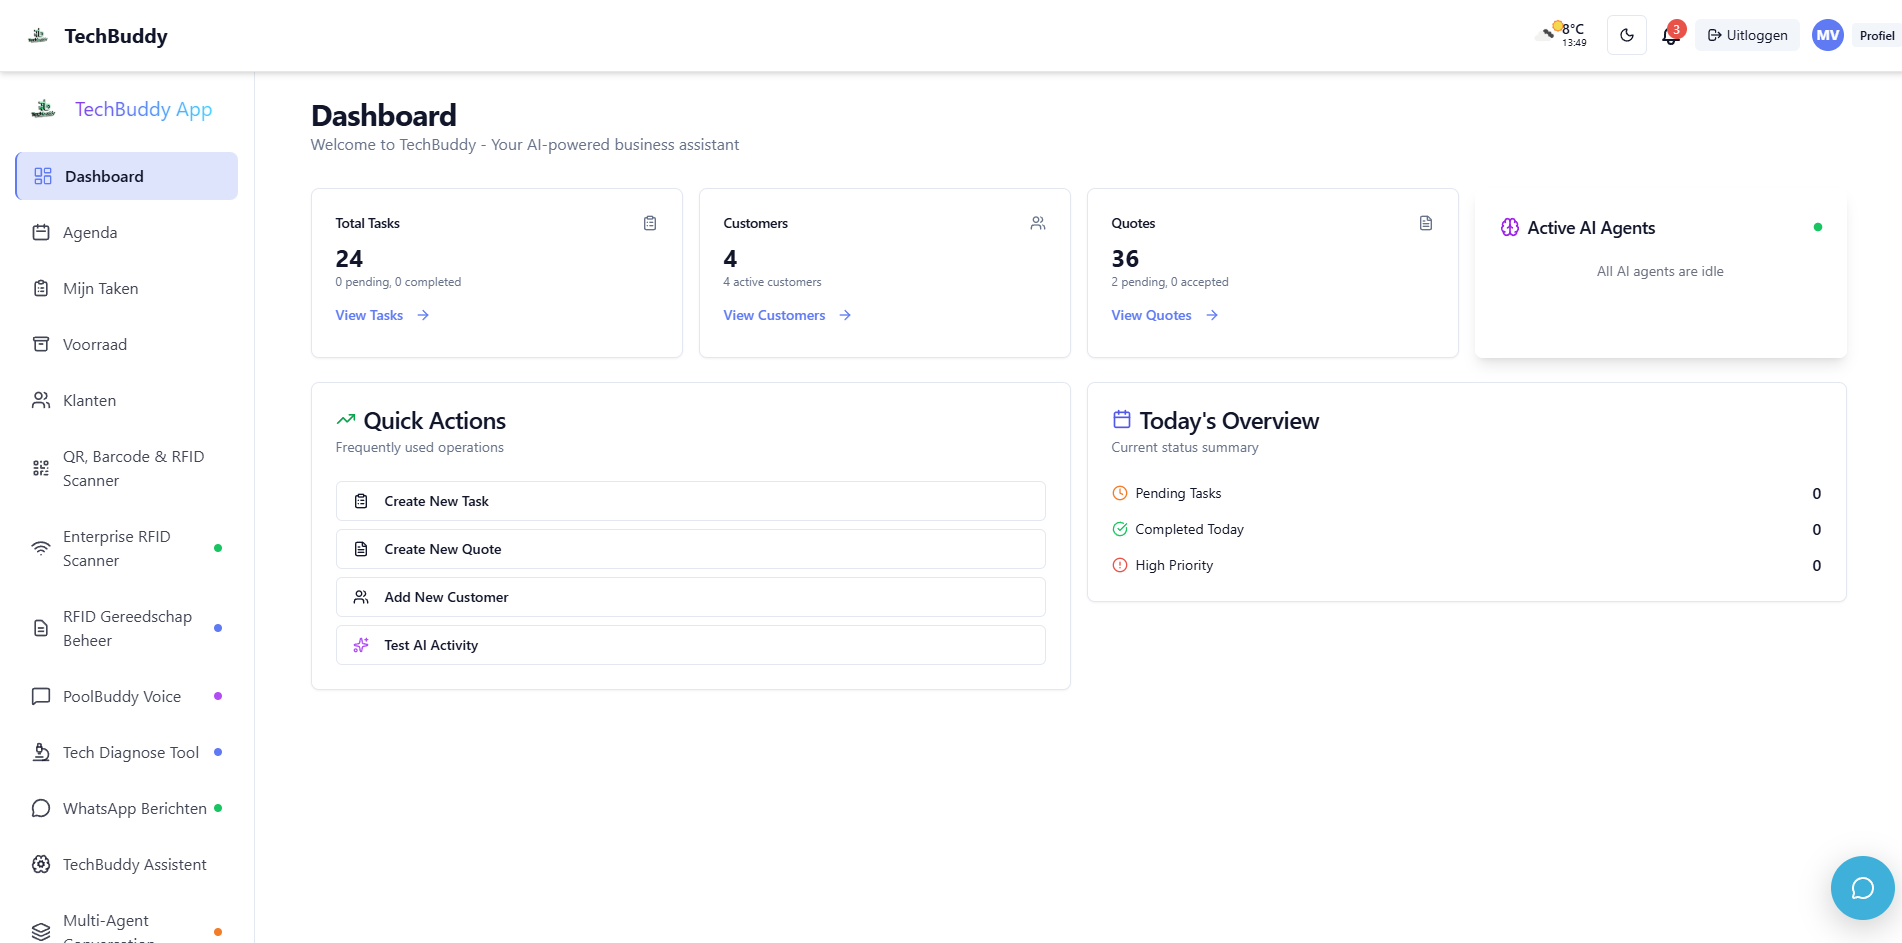The width and height of the screenshot is (1902, 943).
Task: Click the Quick Actions trend icon
Action: (346, 420)
